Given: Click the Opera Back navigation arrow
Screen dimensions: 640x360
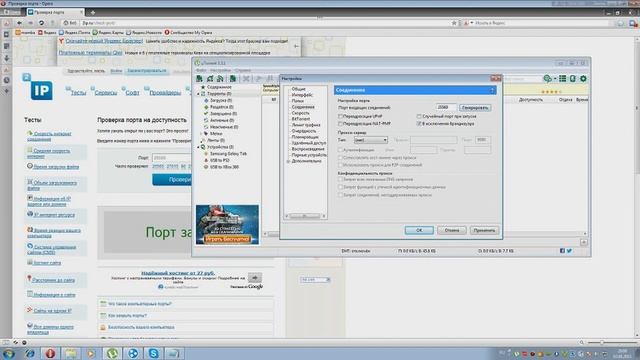Looking at the screenshot, I should pos(19,23).
